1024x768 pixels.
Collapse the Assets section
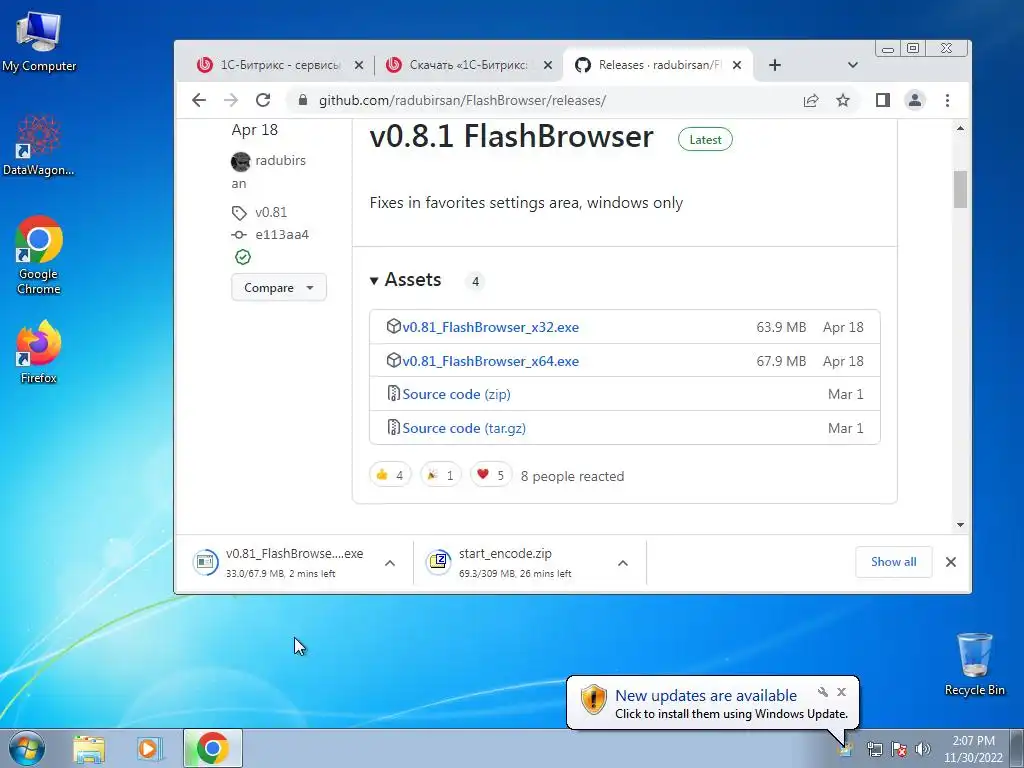[406, 280]
